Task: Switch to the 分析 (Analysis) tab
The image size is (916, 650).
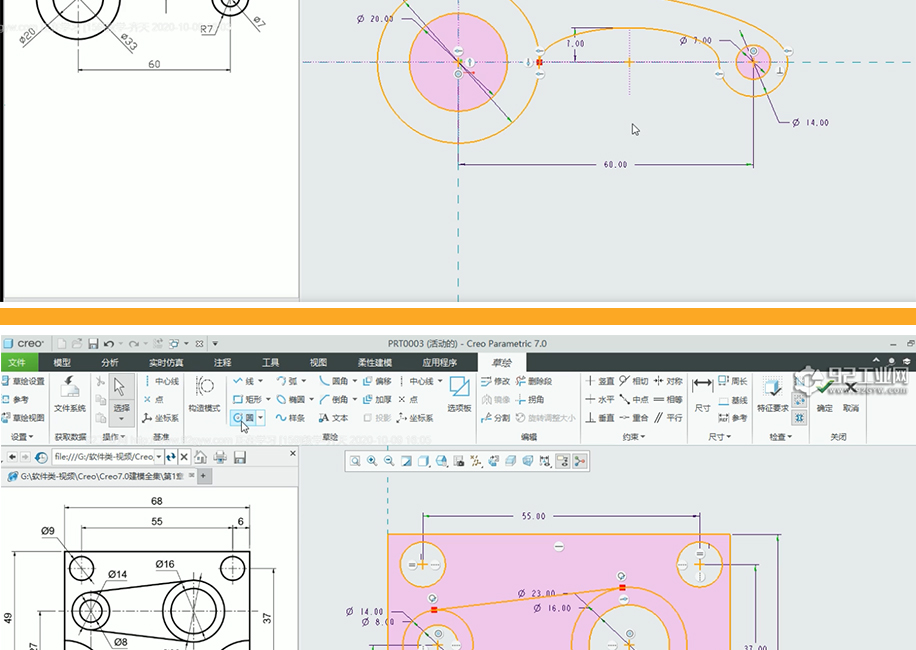Action: (110, 363)
